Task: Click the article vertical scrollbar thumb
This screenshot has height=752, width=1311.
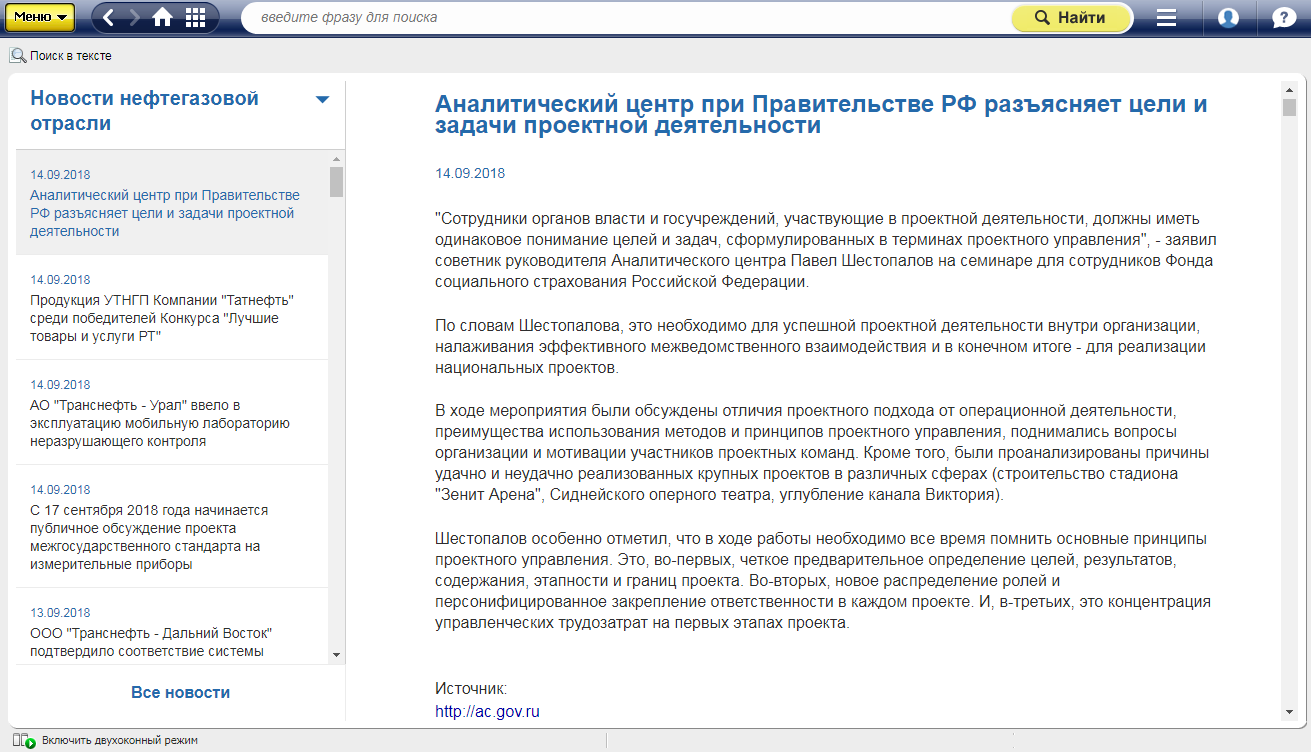Action: [x=1289, y=108]
